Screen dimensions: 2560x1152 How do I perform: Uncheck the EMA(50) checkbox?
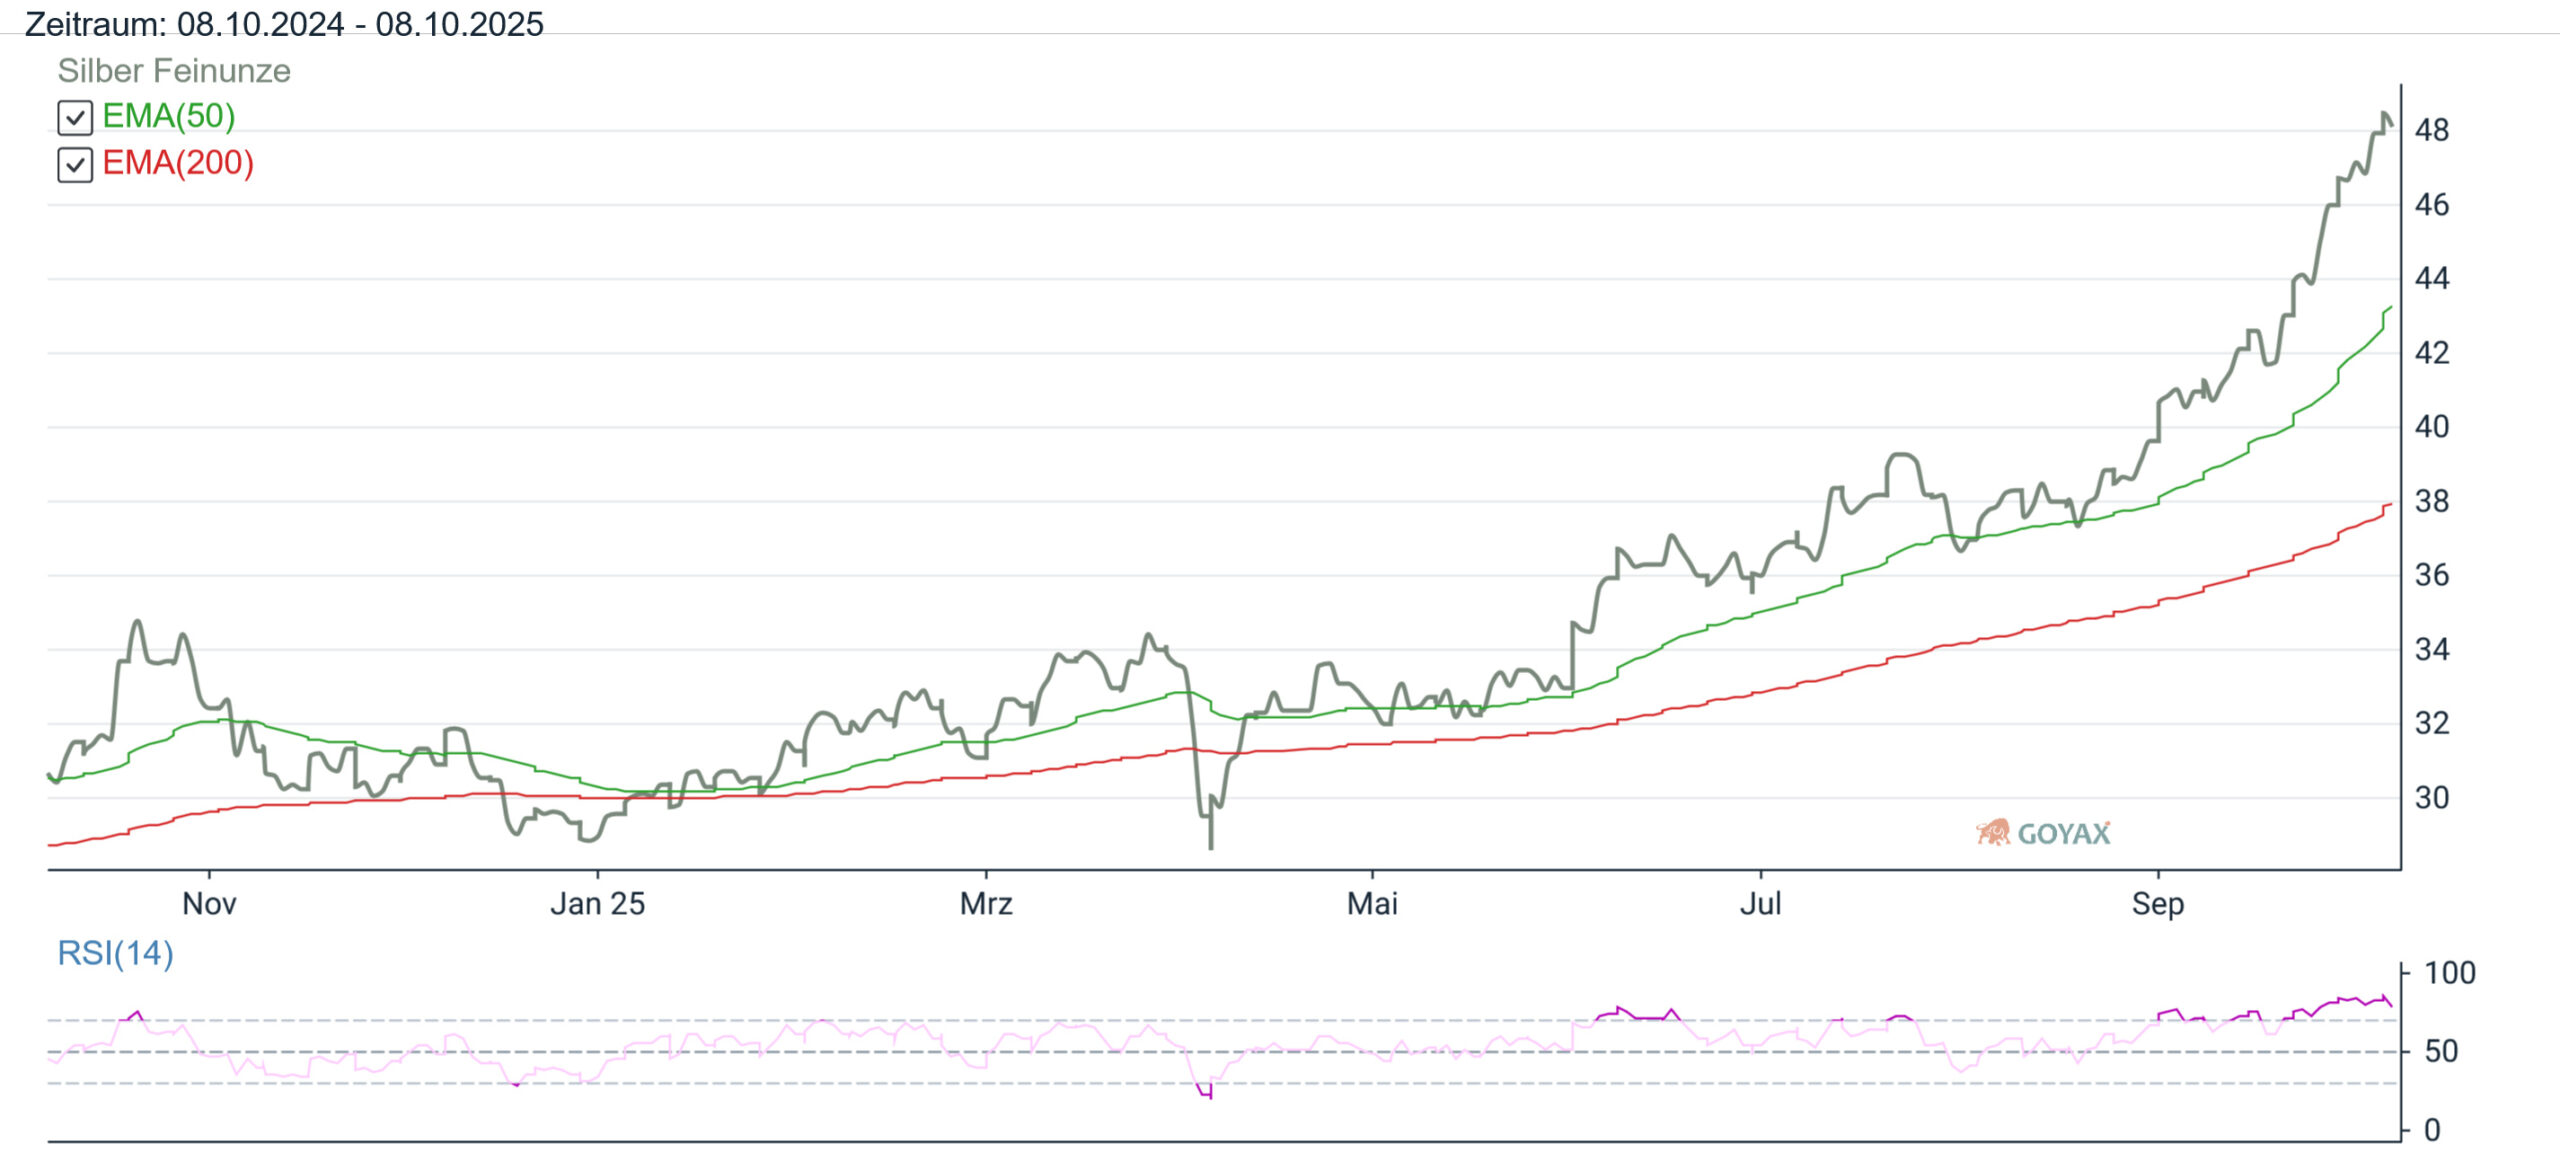(x=75, y=118)
